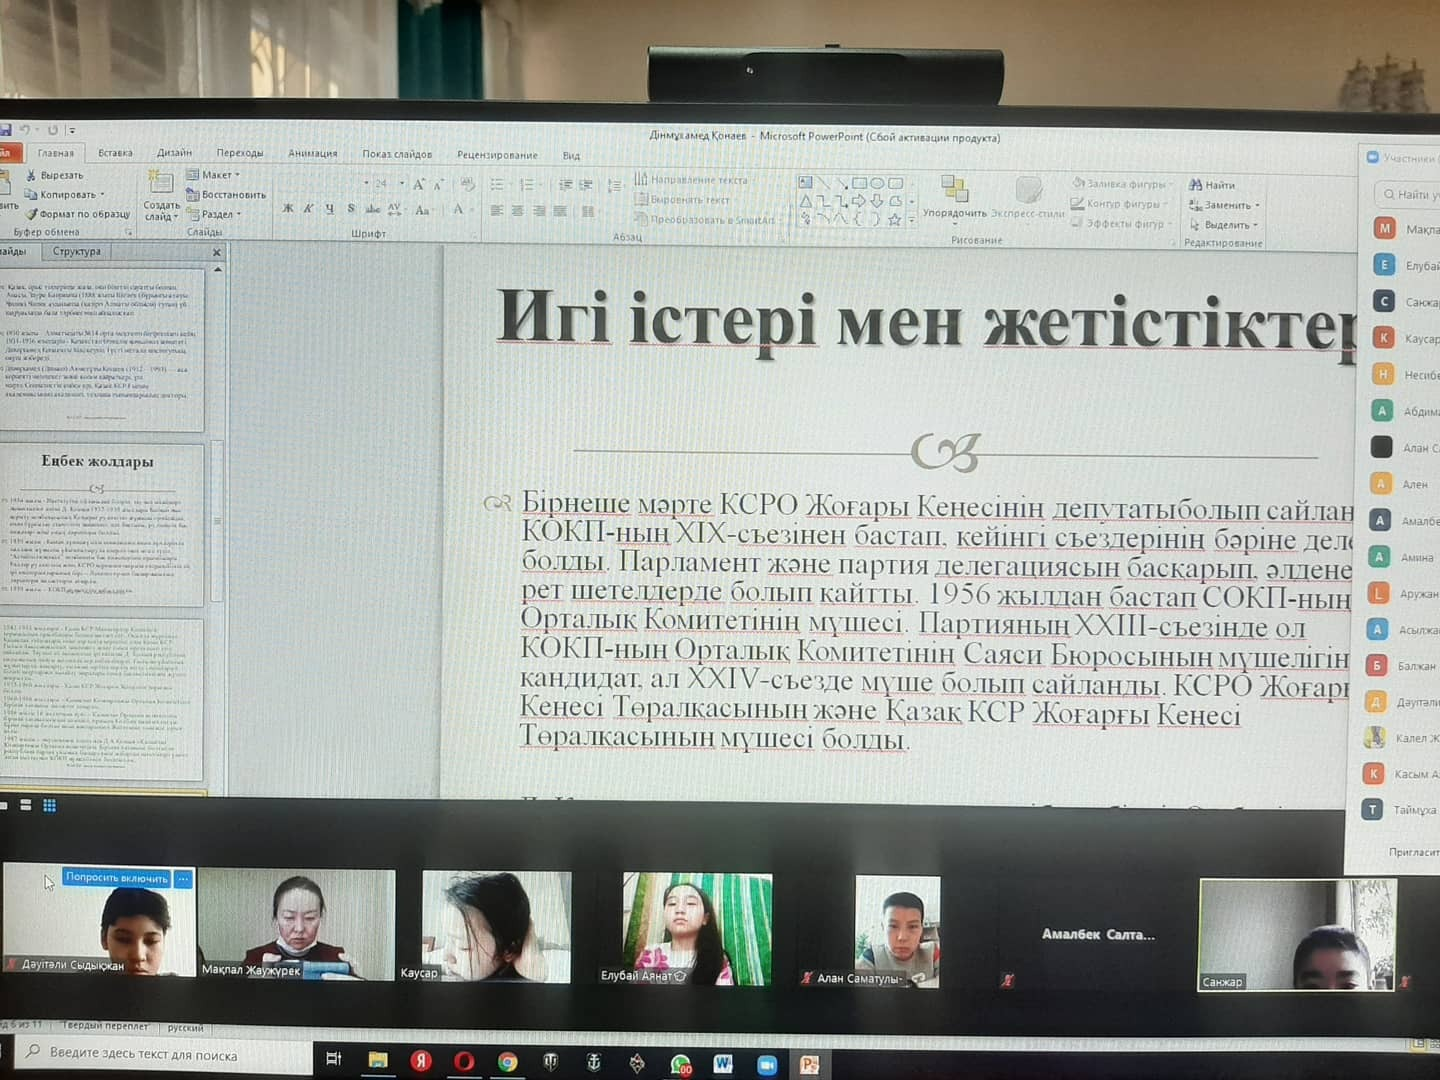Open Zoom from the Windows taskbar
The height and width of the screenshot is (1080, 1440).
coord(766,1064)
